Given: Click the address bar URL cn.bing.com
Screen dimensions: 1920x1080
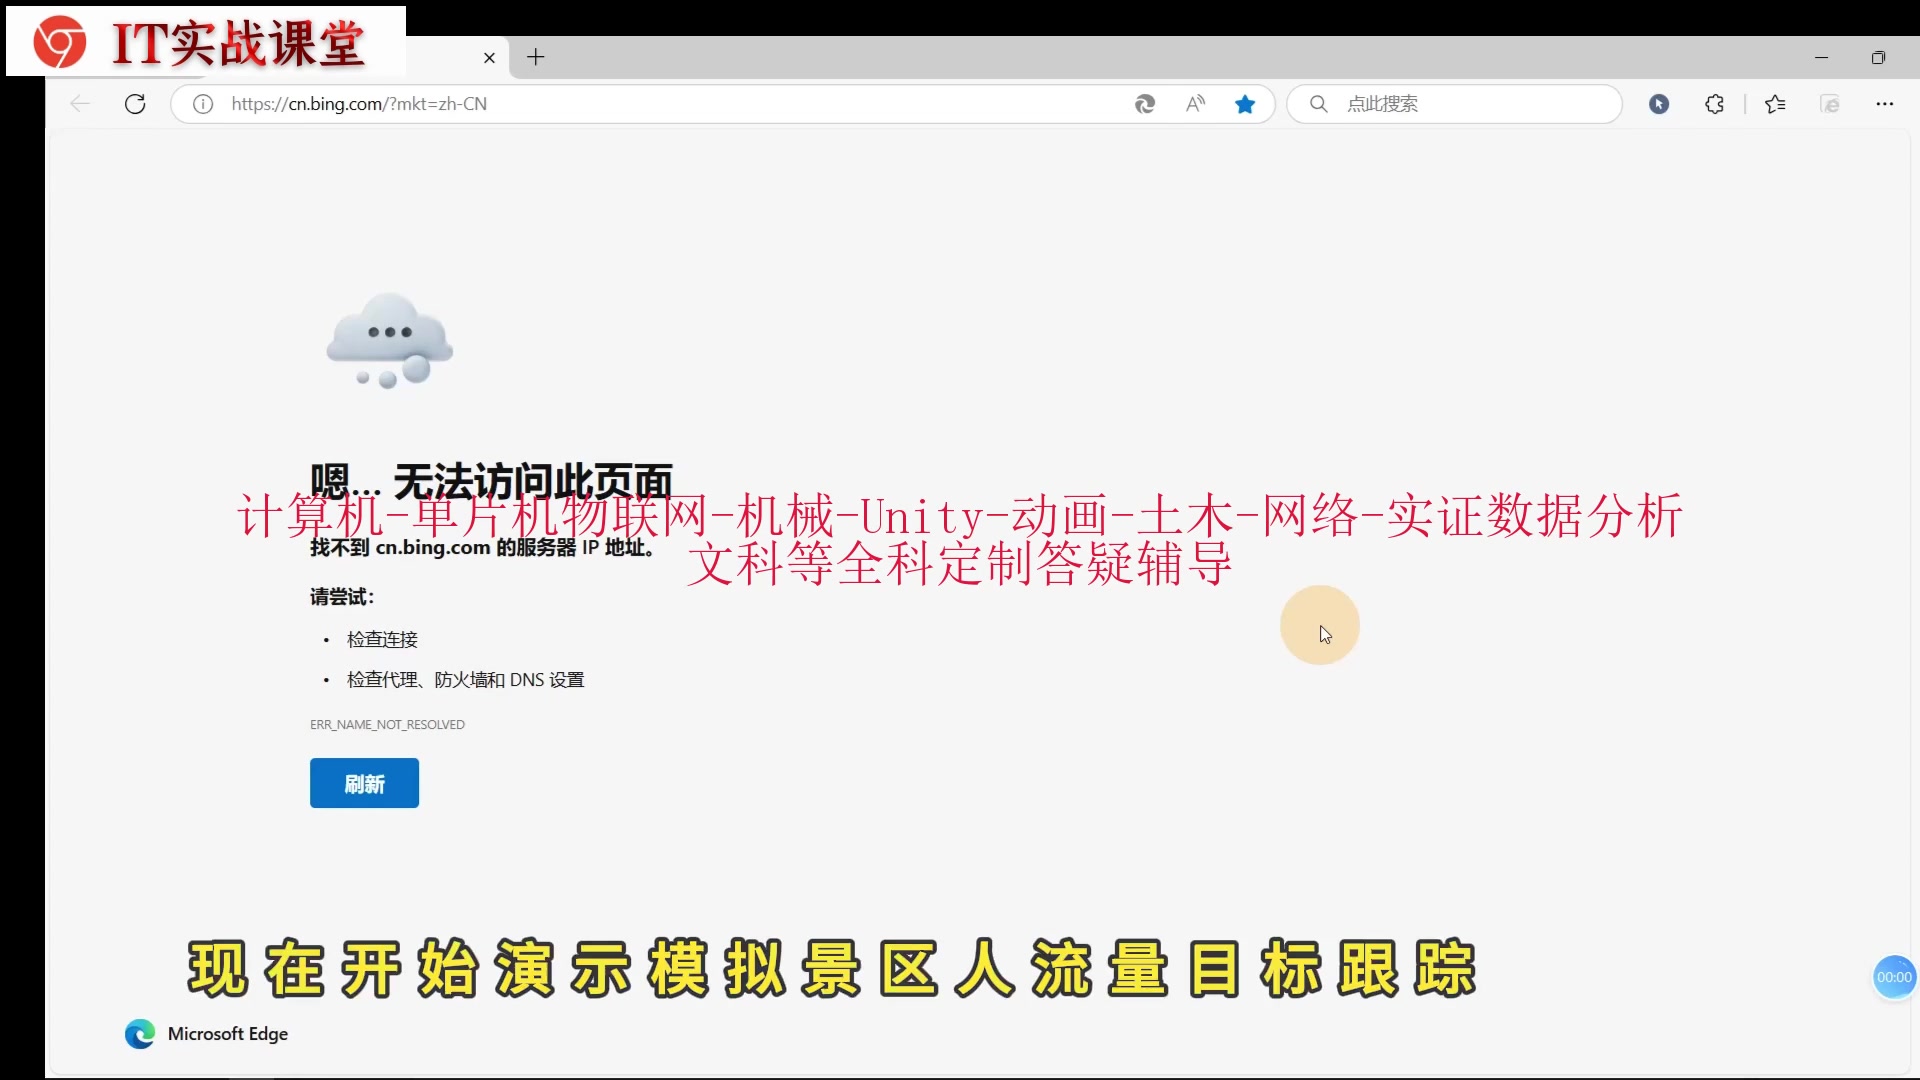Looking at the screenshot, I should click(359, 104).
